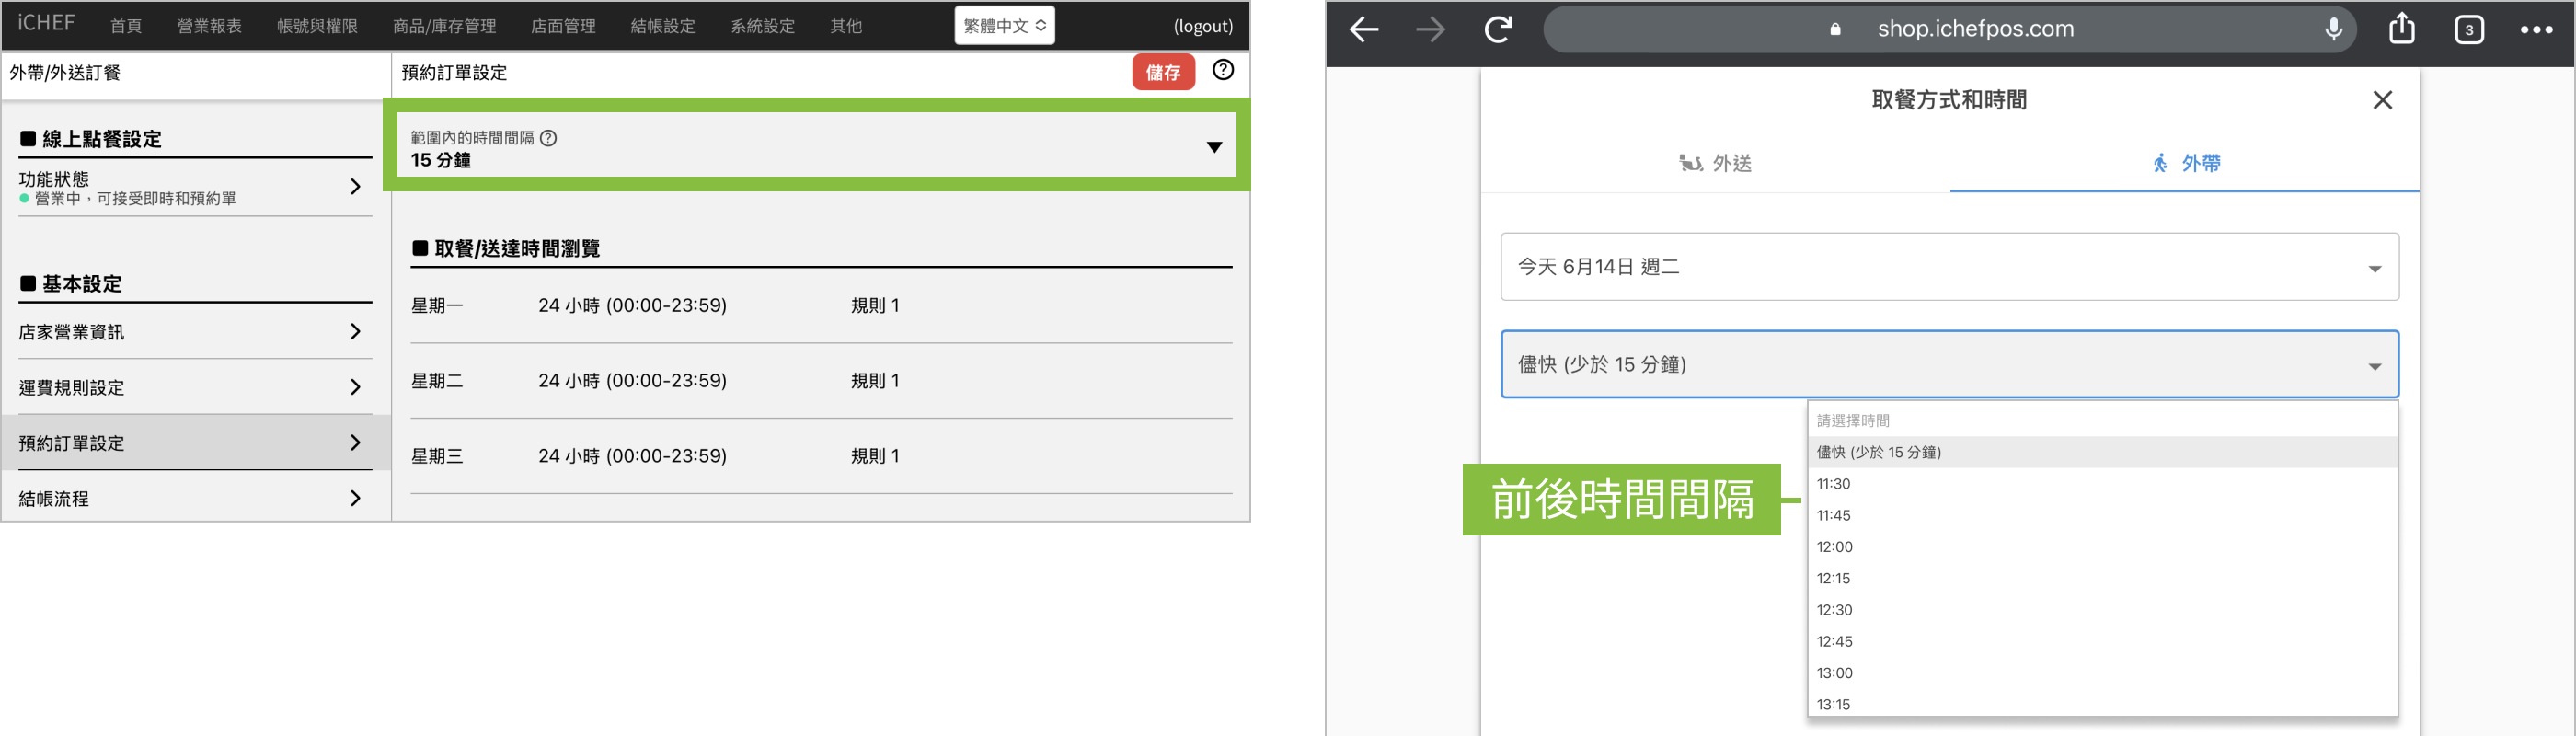2576x736 pixels.
Task: Click the browser reload icon
Action: tap(1497, 30)
